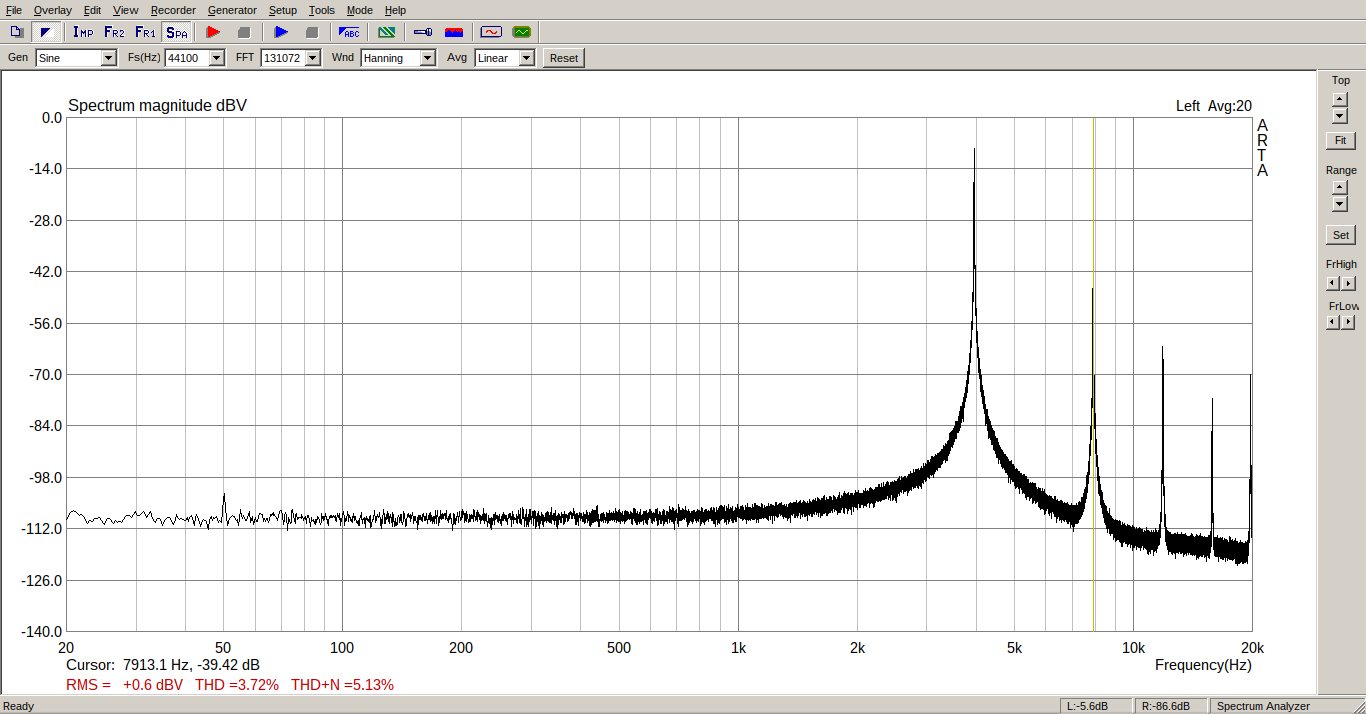Start the generator with the blue play arrow
The image size is (1366, 714).
(281, 32)
